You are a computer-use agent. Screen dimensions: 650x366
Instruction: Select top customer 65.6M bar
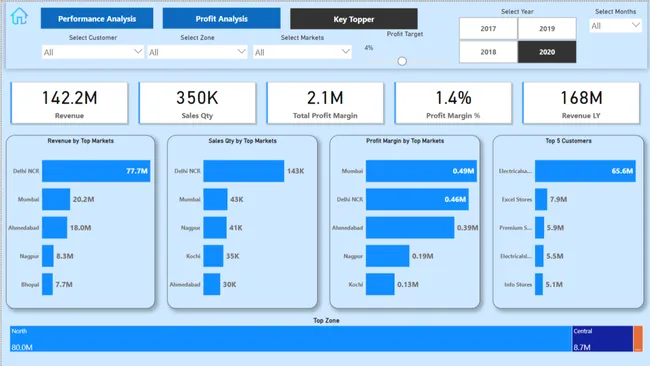585,171
